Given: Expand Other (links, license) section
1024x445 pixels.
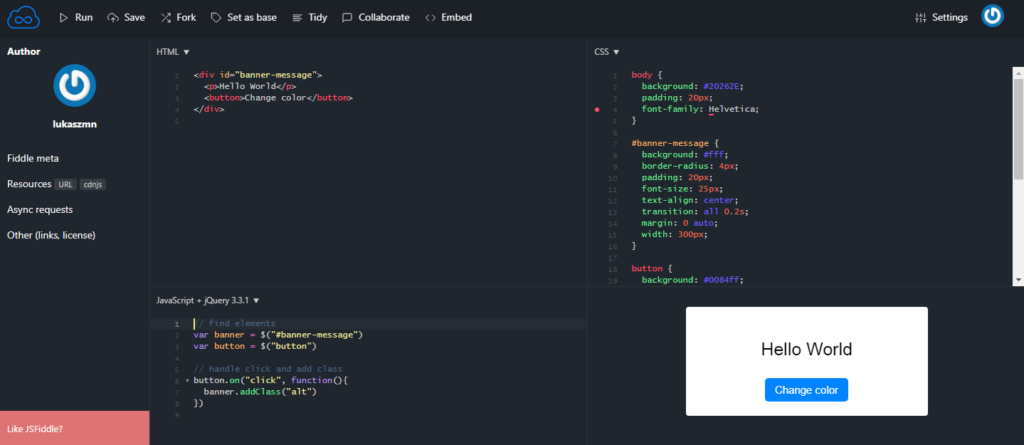Looking at the screenshot, I should click(52, 235).
